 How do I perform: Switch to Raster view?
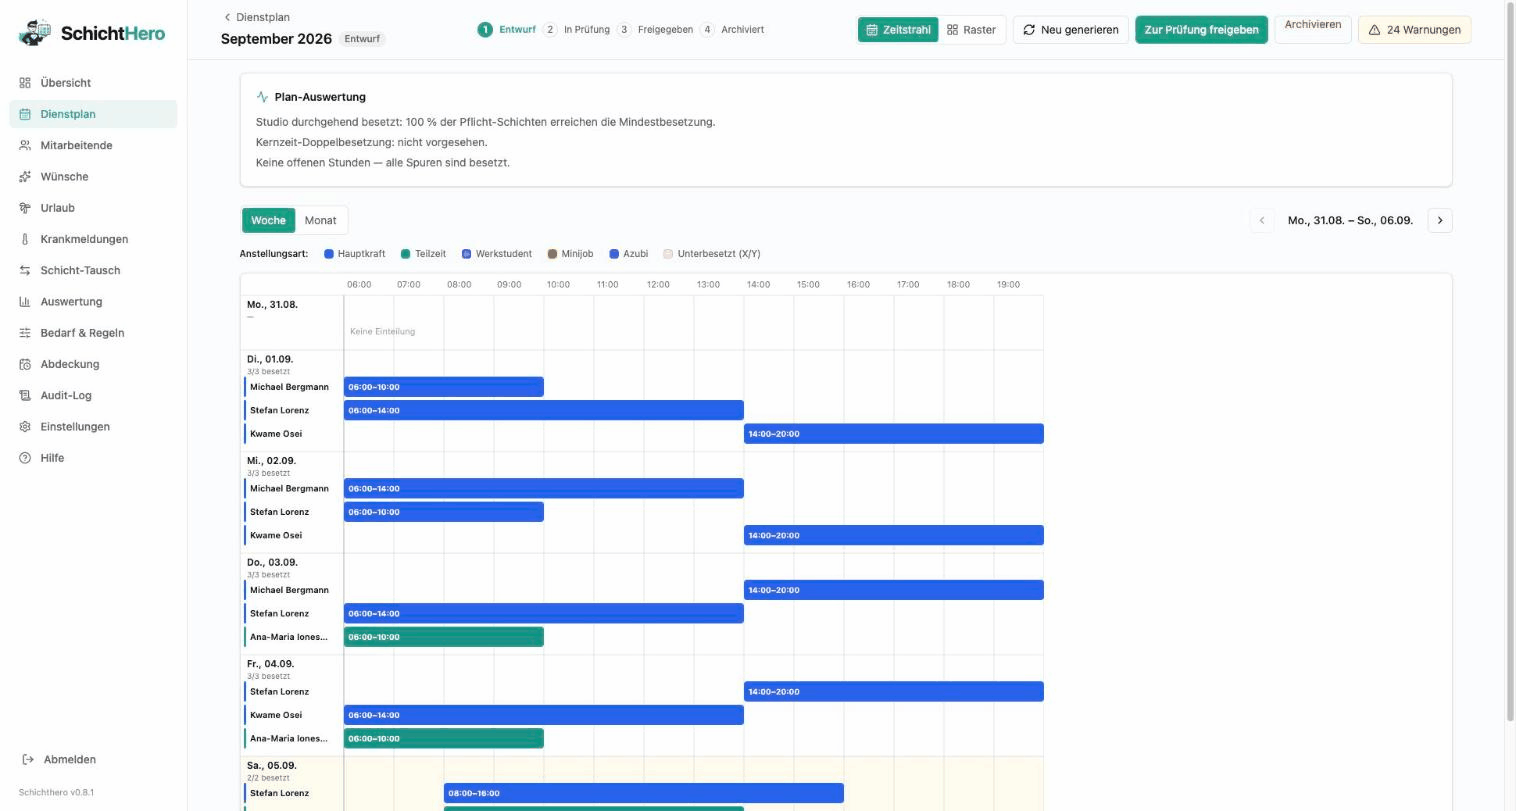[x=971, y=30]
